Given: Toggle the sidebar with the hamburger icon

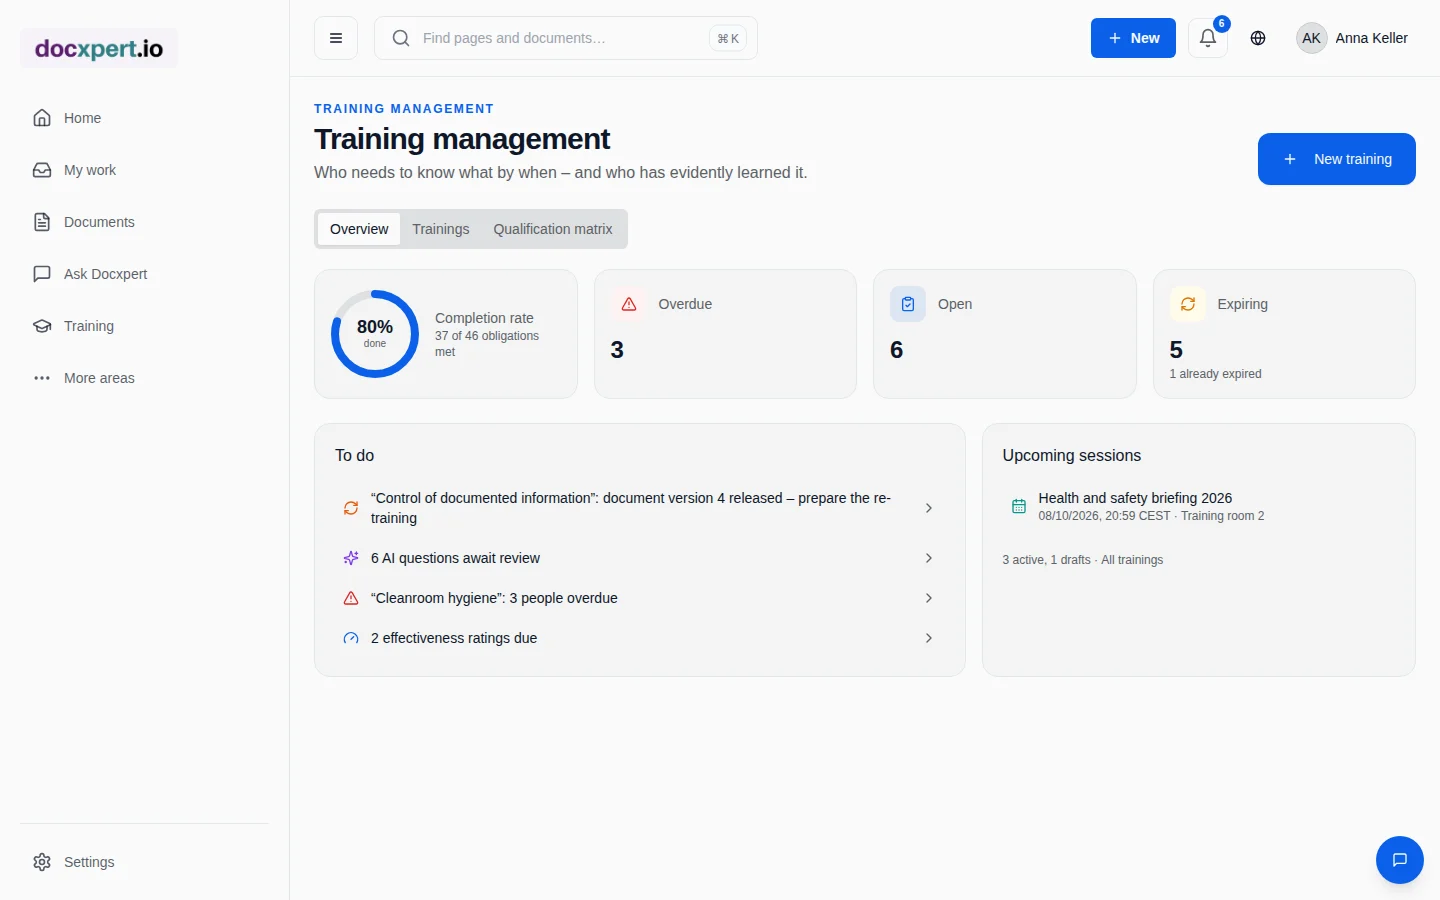Looking at the screenshot, I should coord(336,38).
